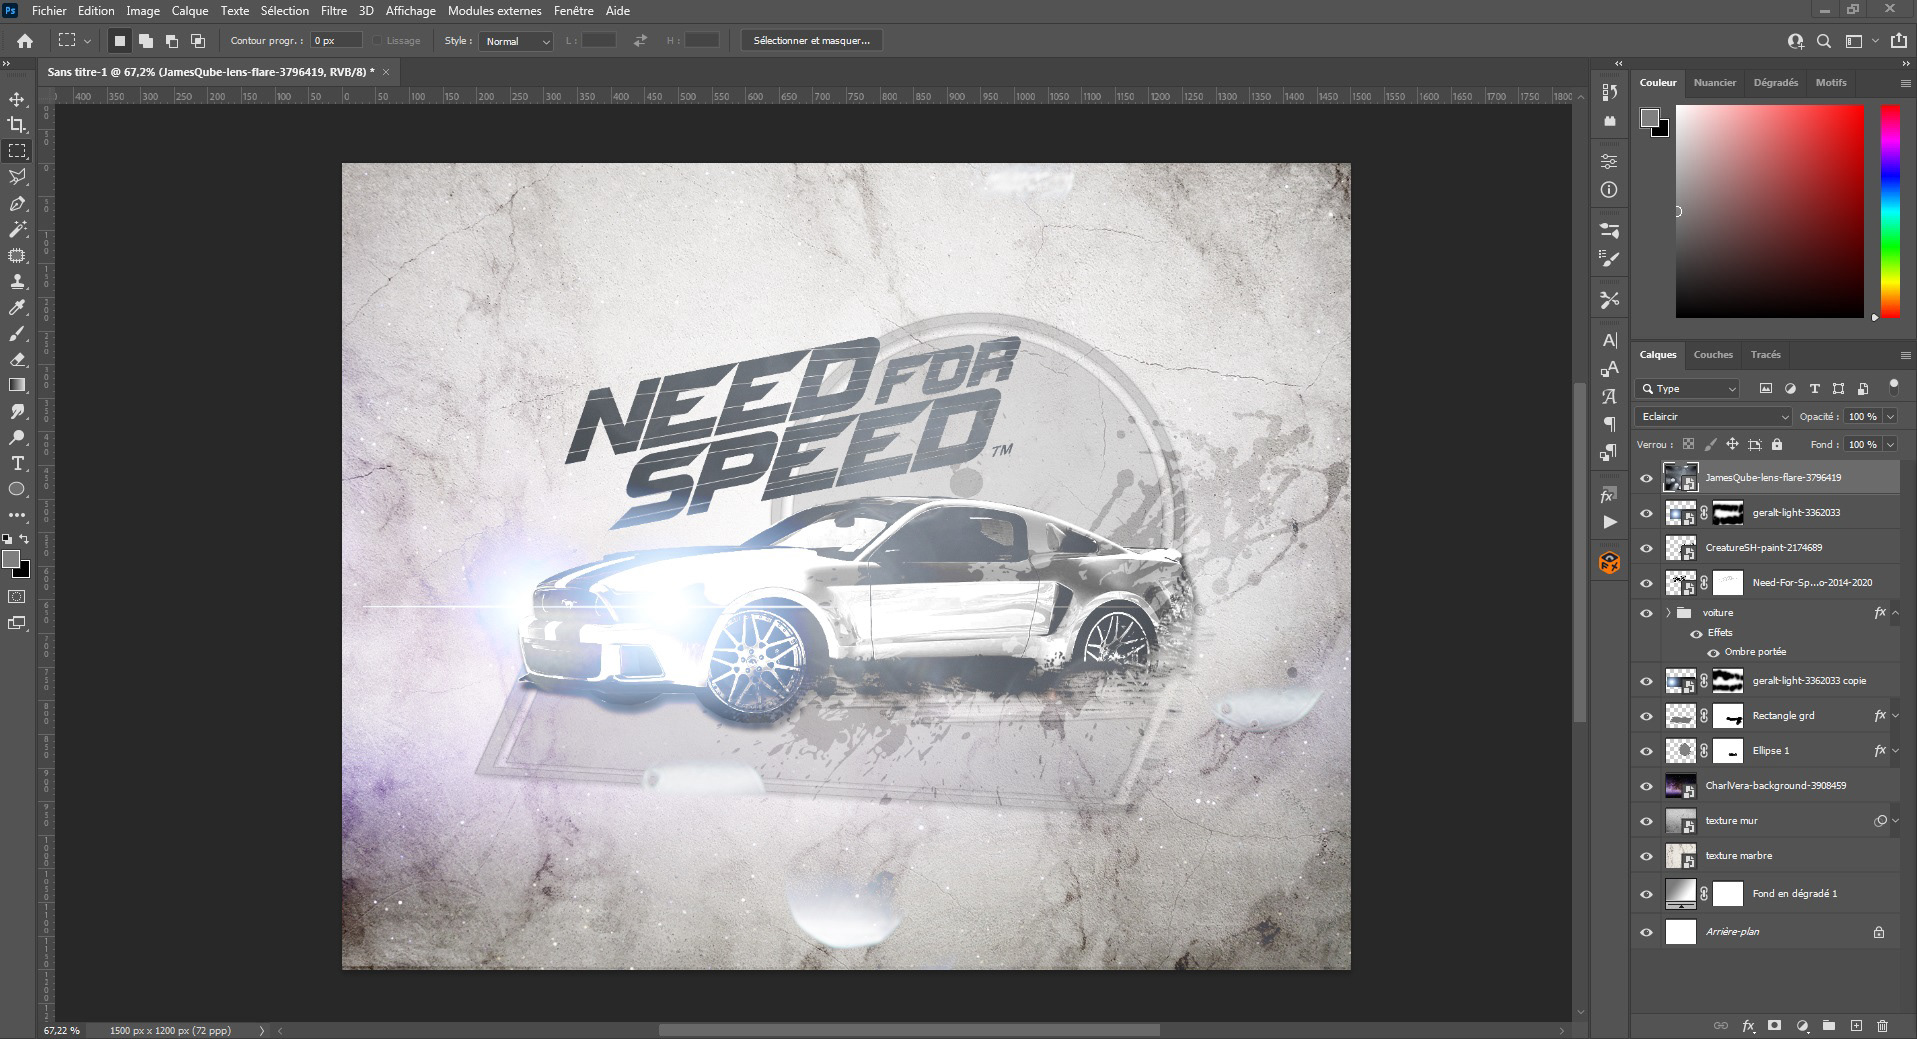Open the Opacité percentage dropdown arrow
The image size is (1917, 1039).
click(1890, 416)
